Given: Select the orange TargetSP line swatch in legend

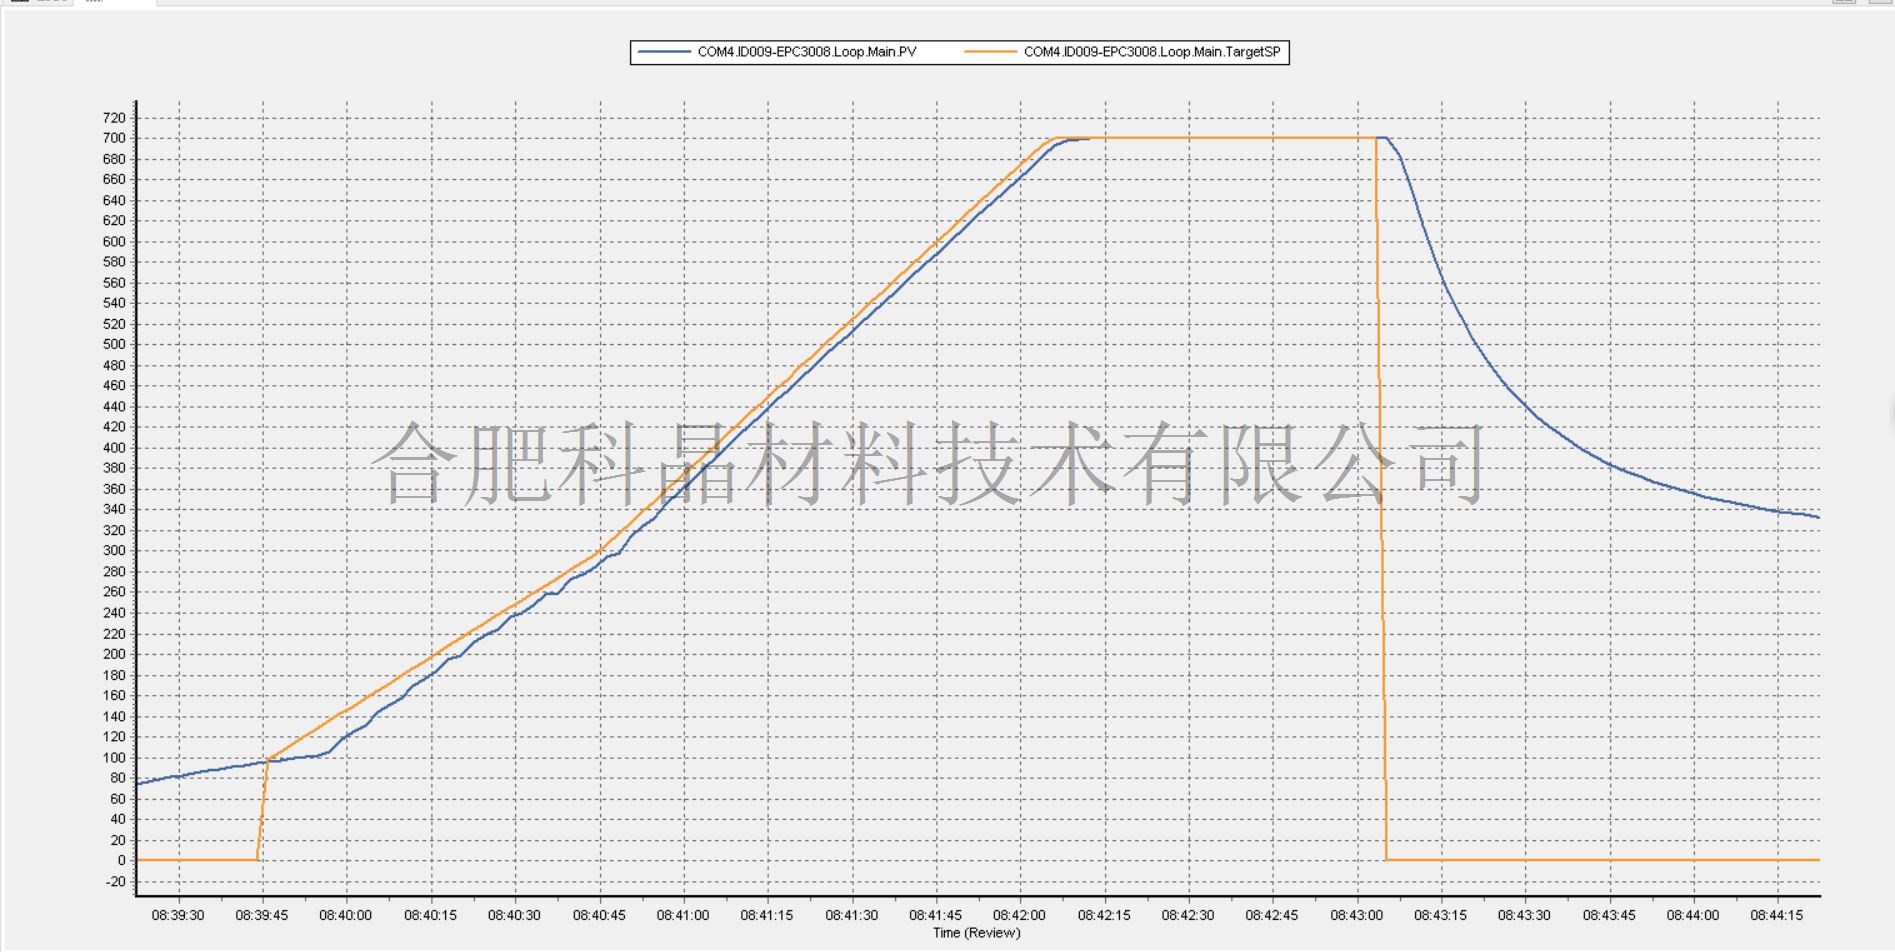Looking at the screenshot, I should pyautogui.click(x=991, y=52).
